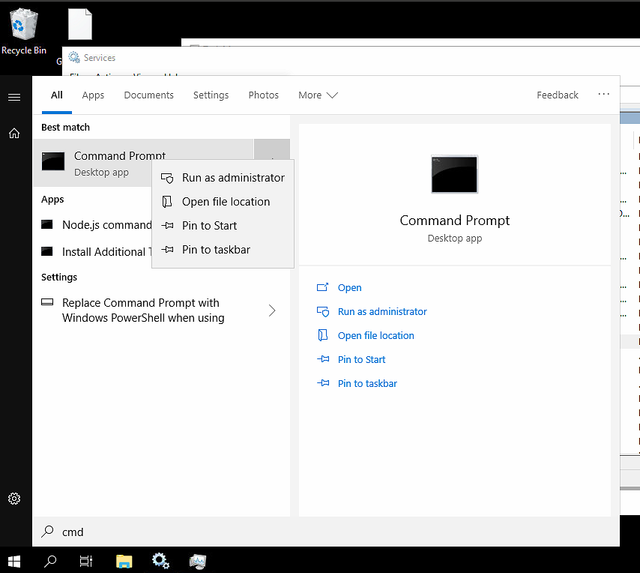The image size is (640, 573).
Task: Open File Explorer from the taskbar
Action: click(124, 562)
